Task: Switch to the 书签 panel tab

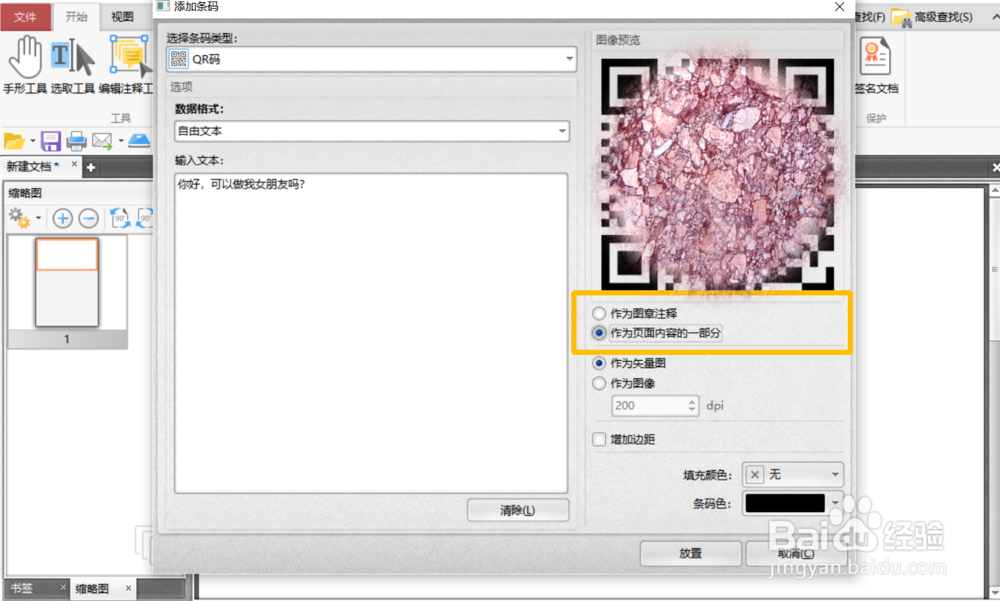Action: click(x=24, y=588)
